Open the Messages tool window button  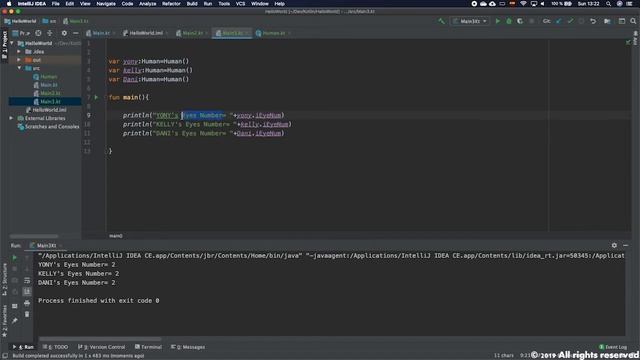tap(188, 347)
